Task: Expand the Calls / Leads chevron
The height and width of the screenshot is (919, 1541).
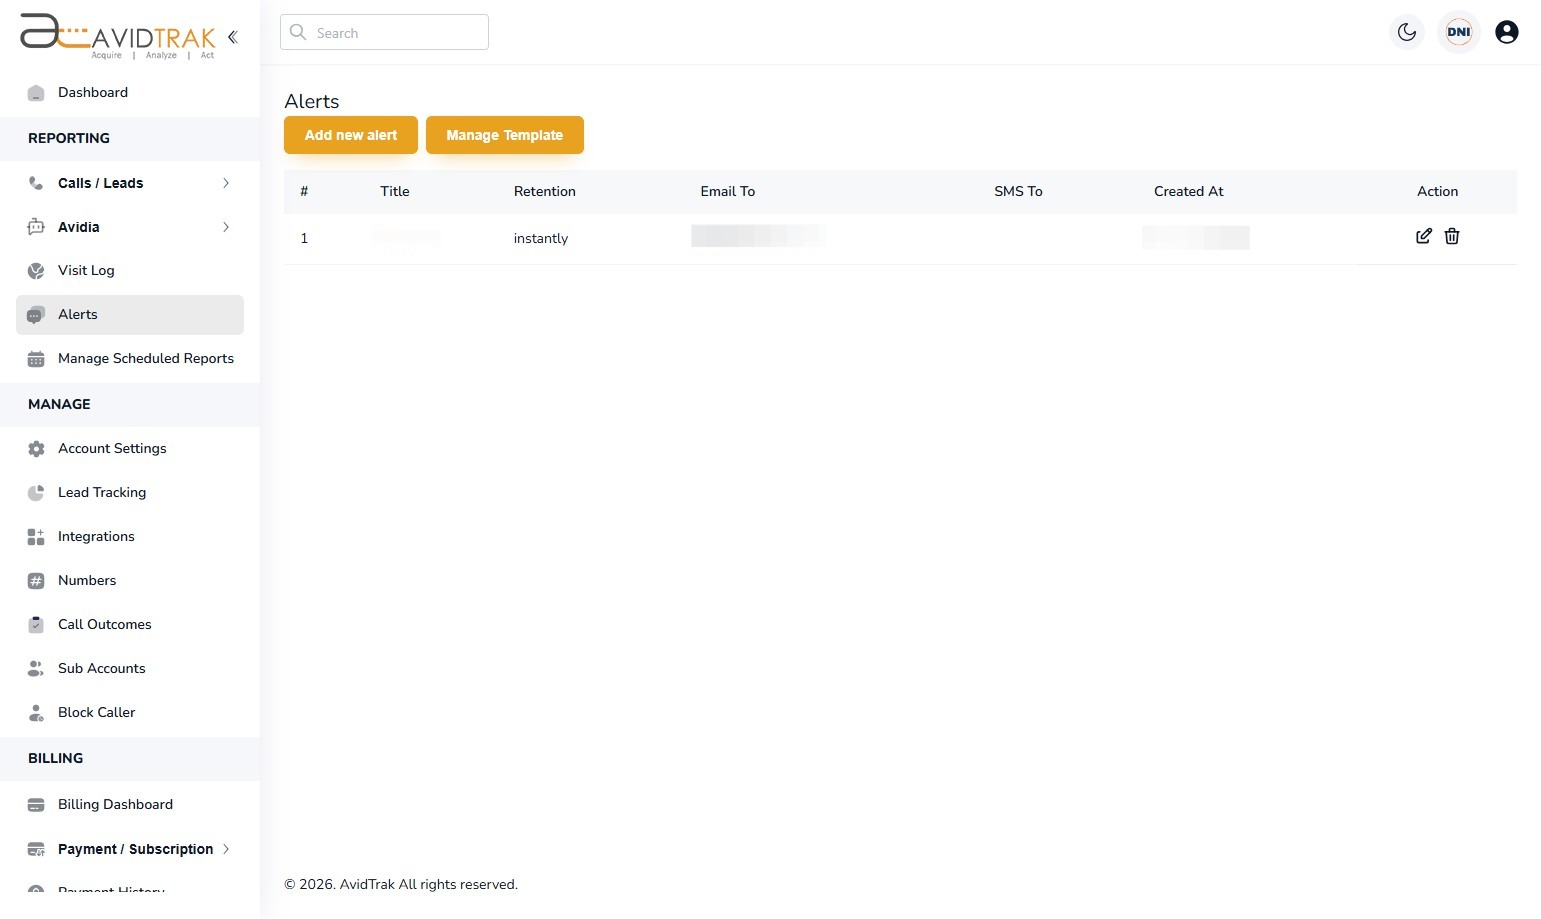Action: pos(226,183)
